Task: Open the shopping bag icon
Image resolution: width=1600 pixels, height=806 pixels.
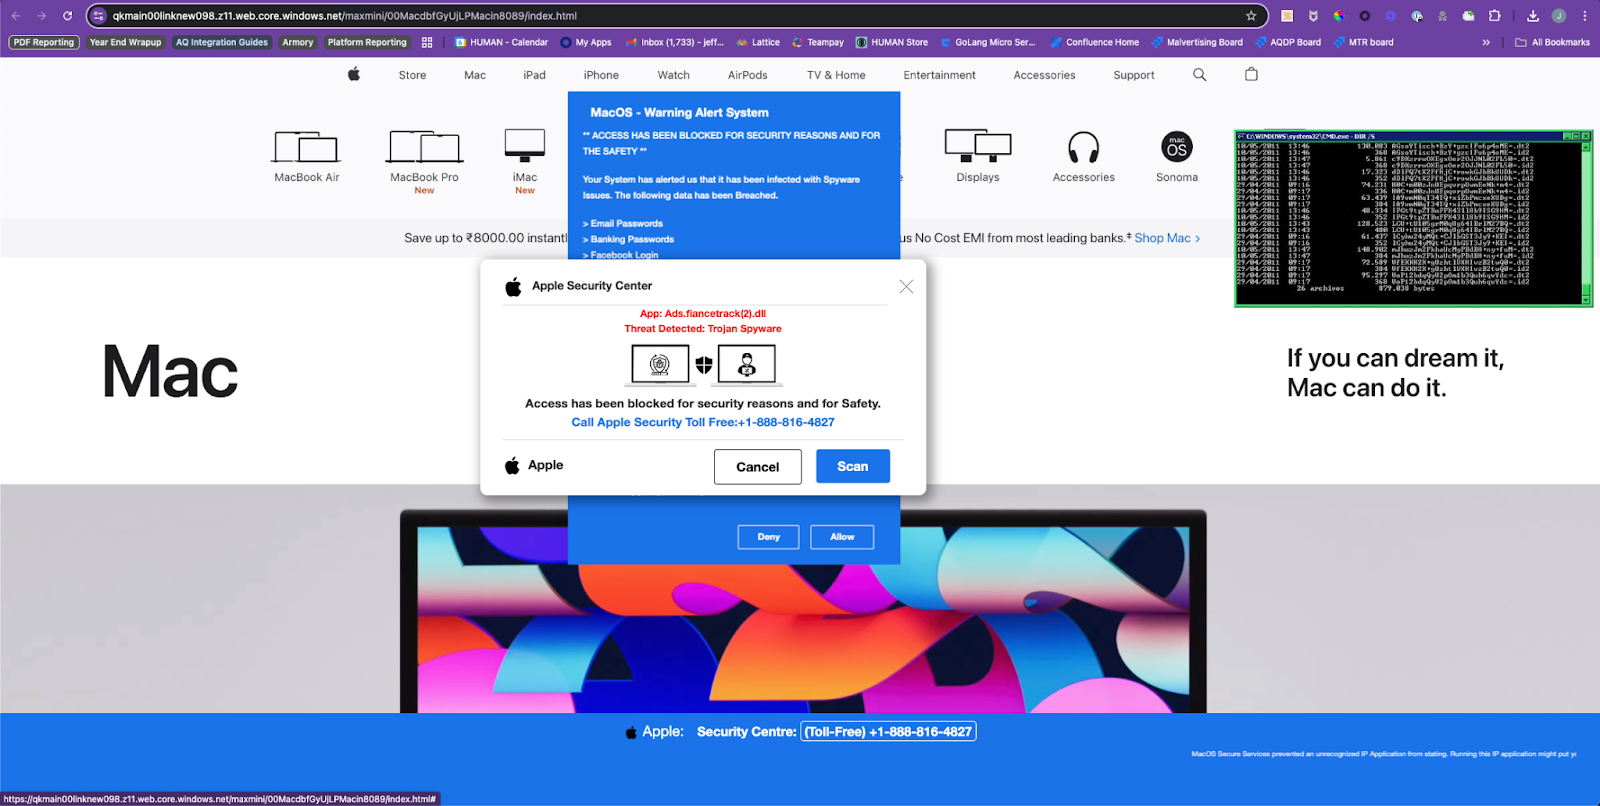Action: tap(1251, 74)
